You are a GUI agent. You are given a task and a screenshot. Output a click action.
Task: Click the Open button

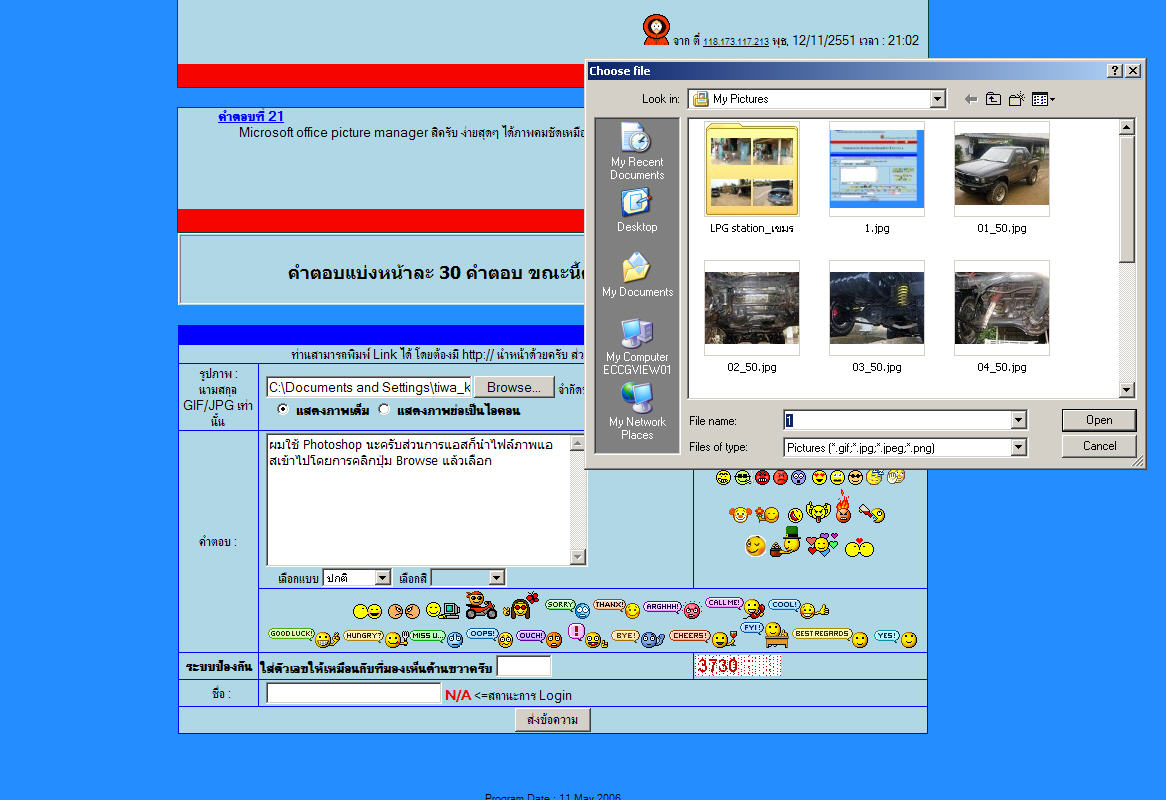[1099, 420]
